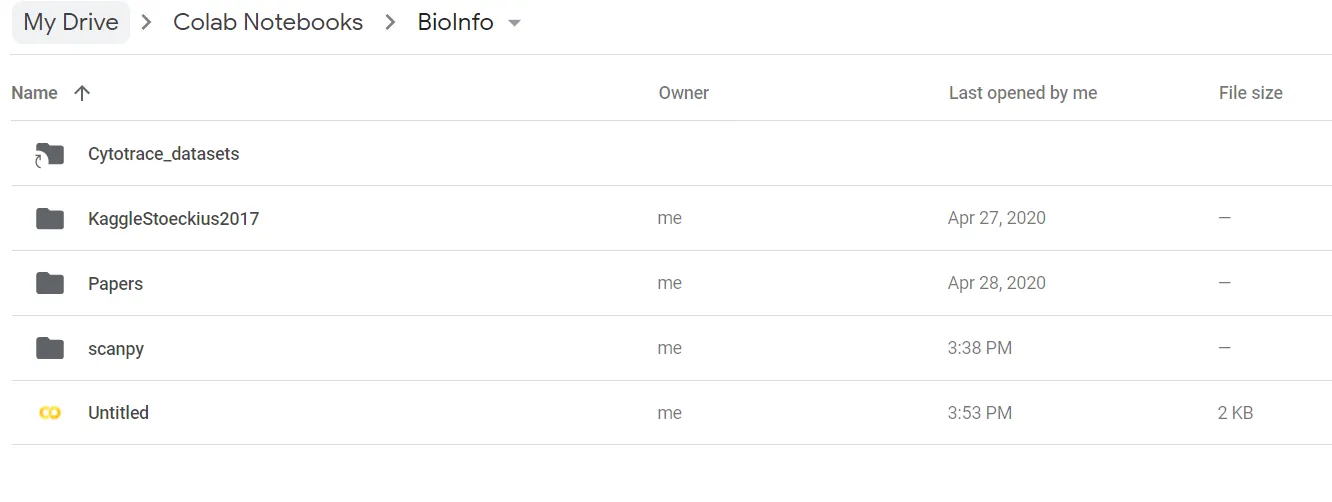This screenshot has height=502, width=1332.
Task: Click the scanpy folder icon
Action: pyautogui.click(x=49, y=349)
